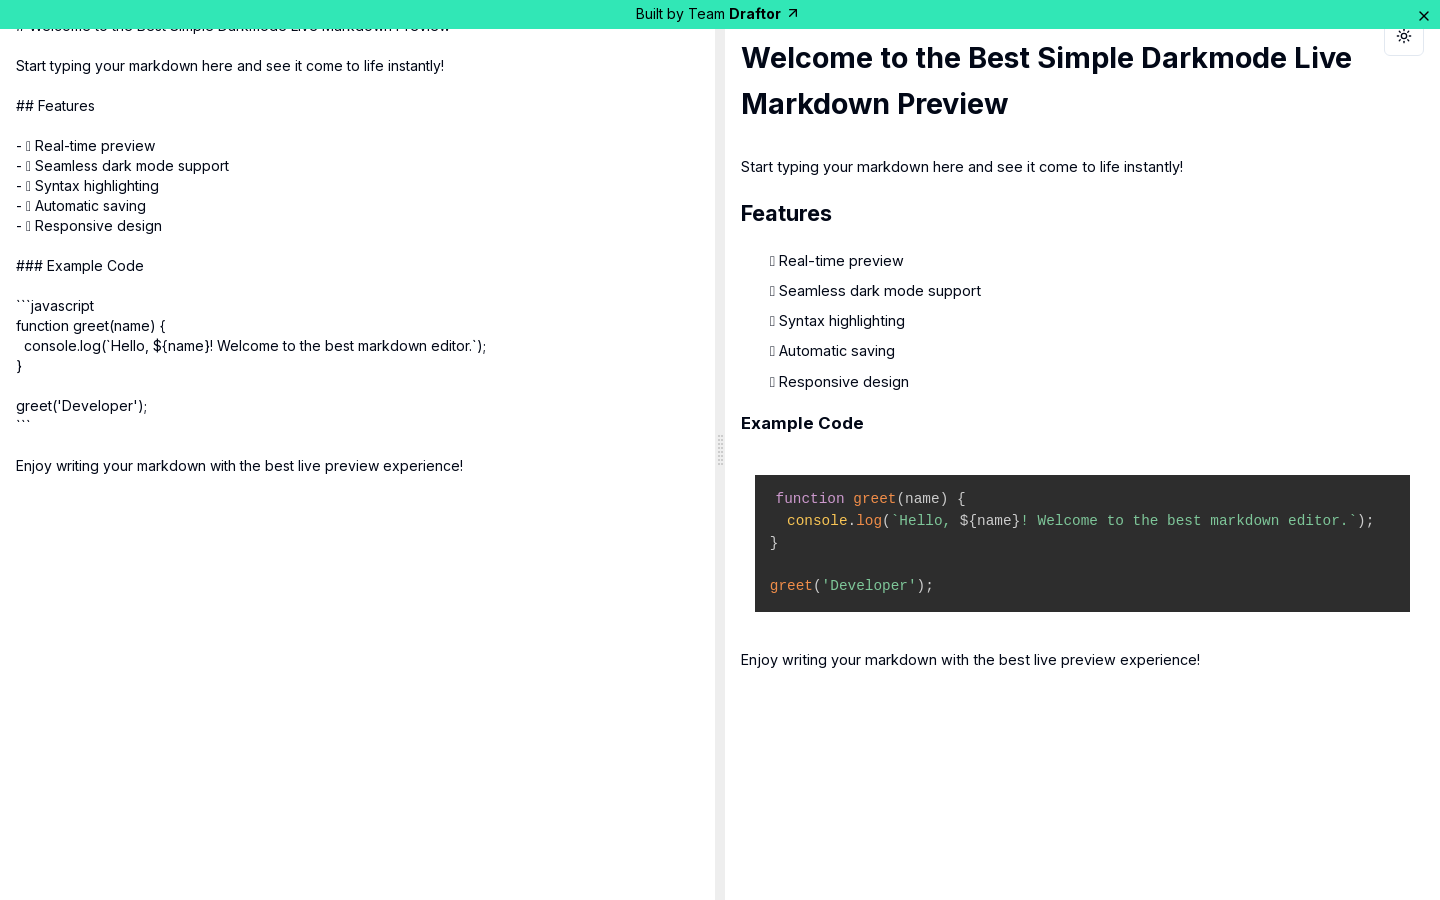Click the 'greet('Developer');' editor line
This screenshot has height=900, width=1440.
pos(82,406)
